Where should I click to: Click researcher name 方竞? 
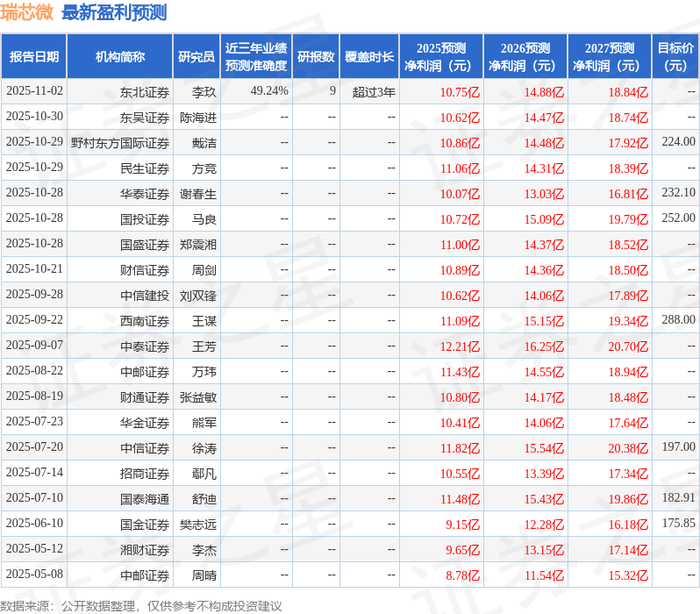click(x=204, y=169)
